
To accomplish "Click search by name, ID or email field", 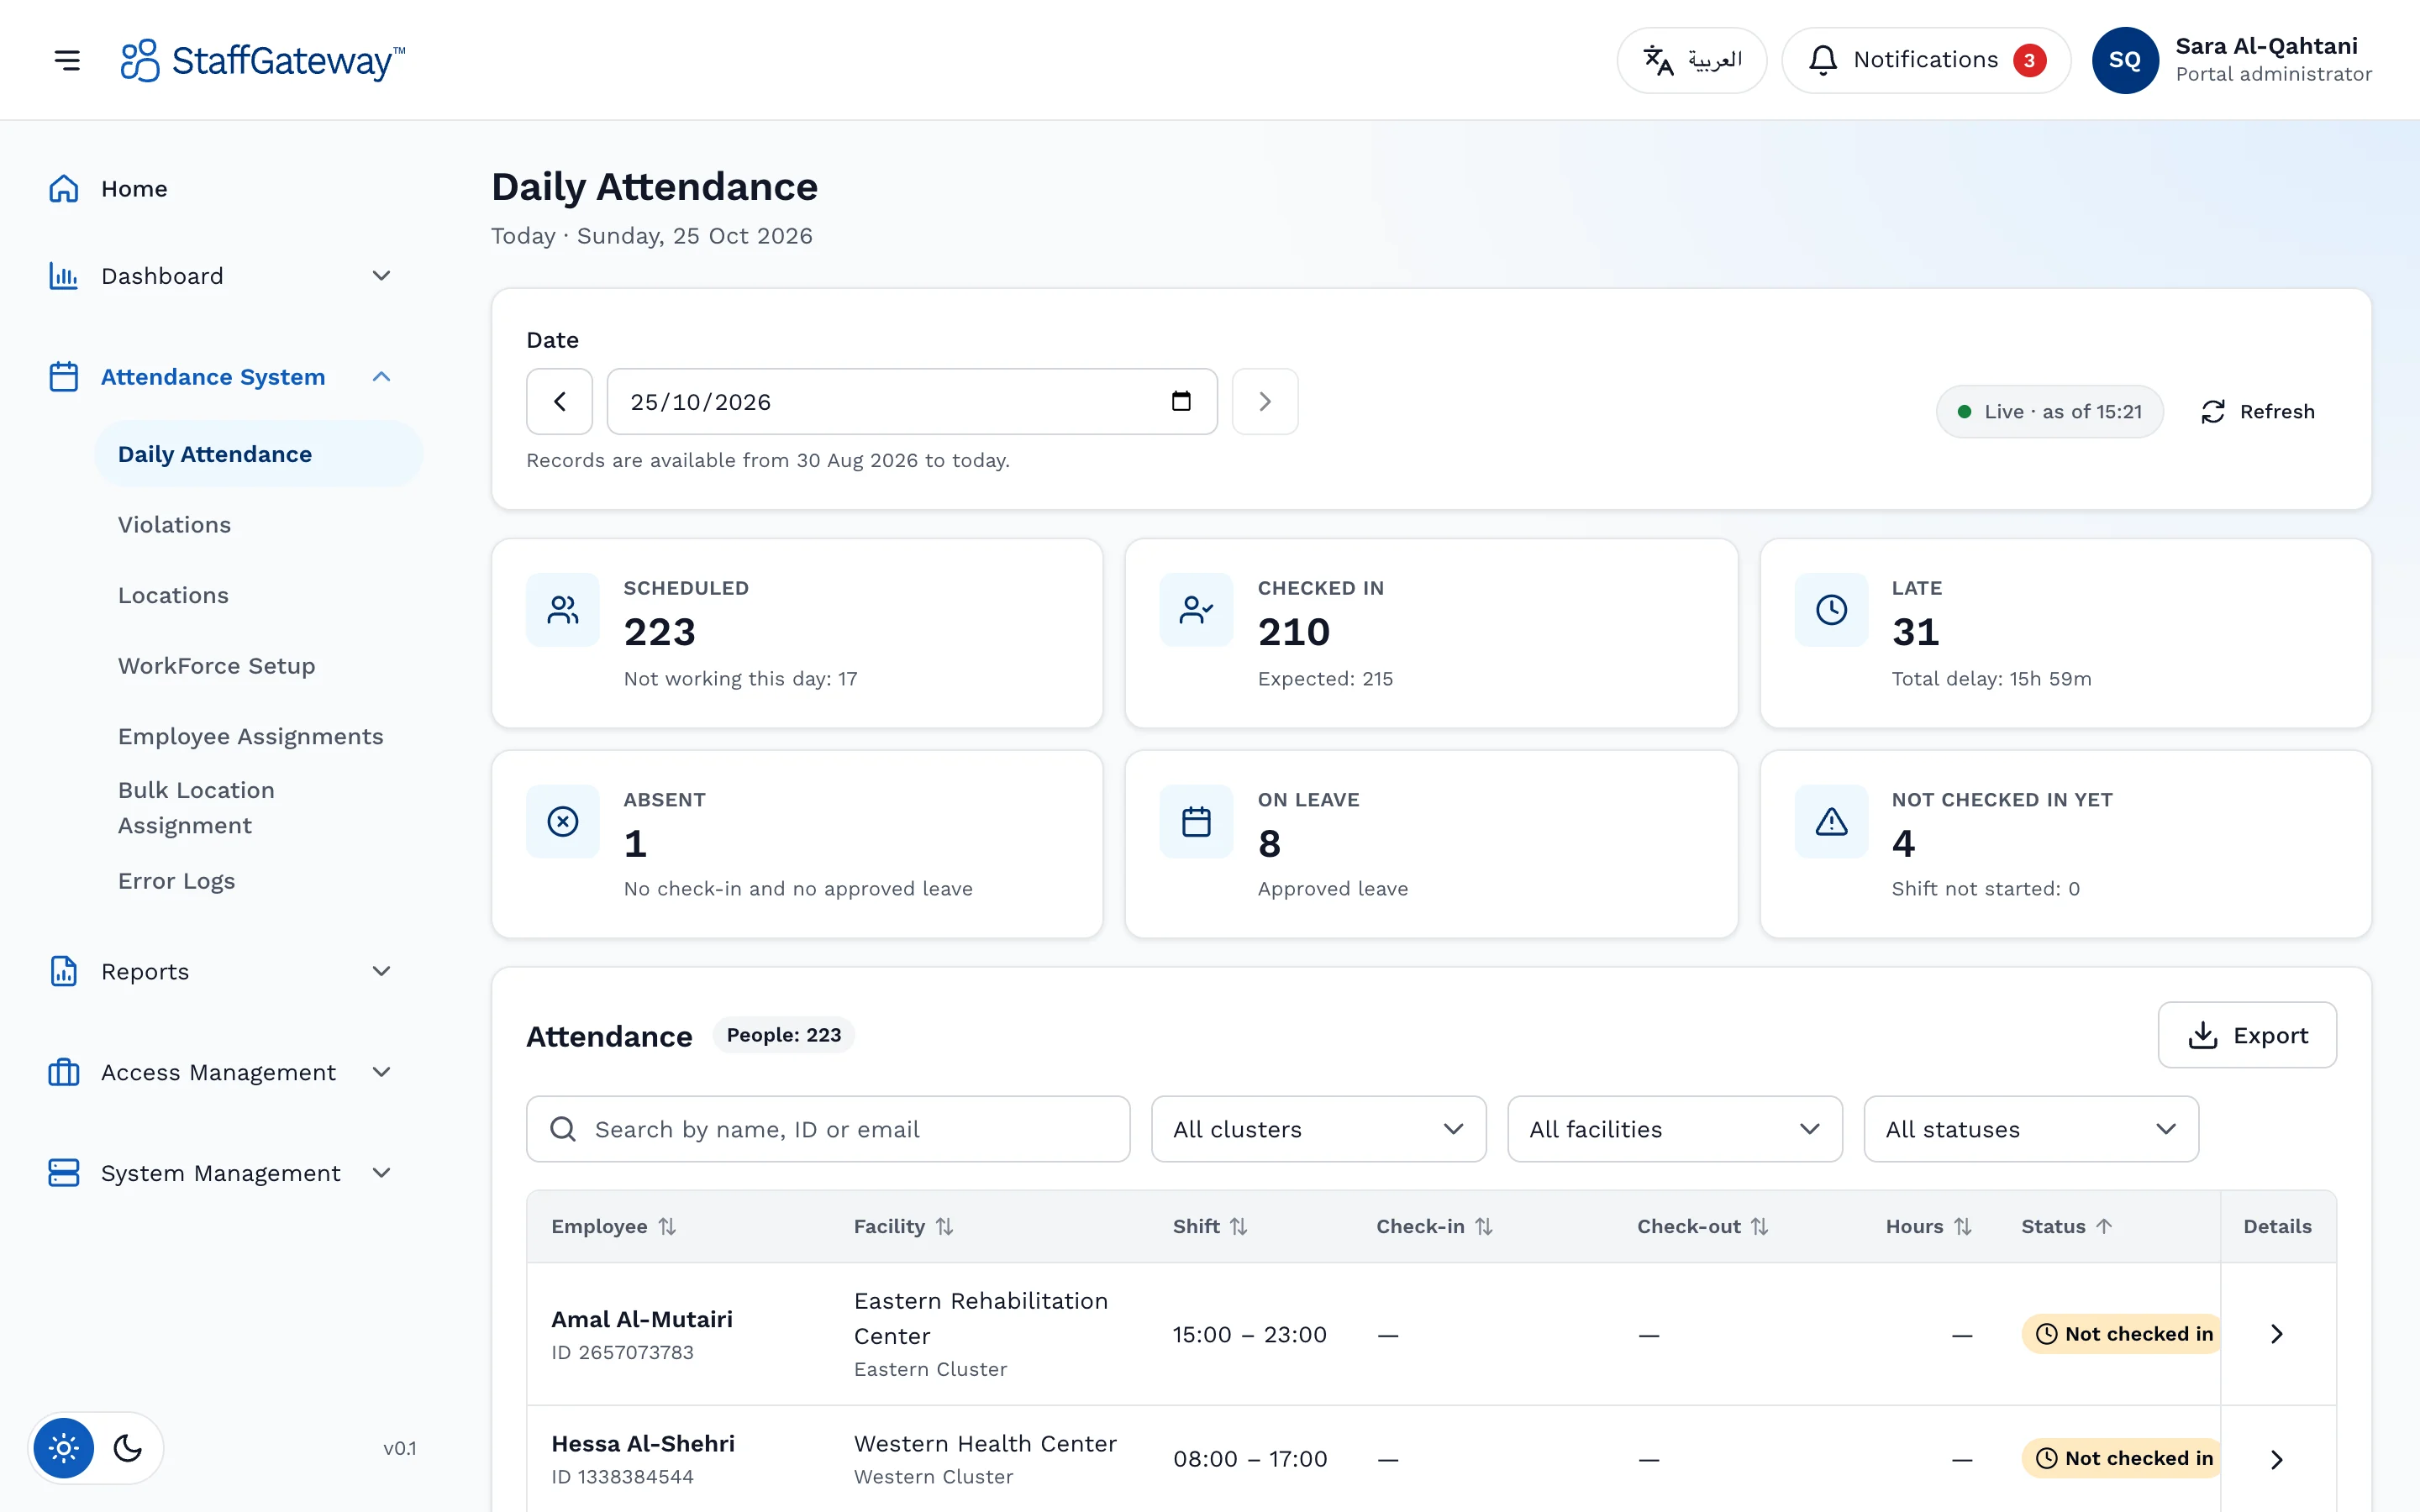I will pyautogui.click(x=828, y=1129).
